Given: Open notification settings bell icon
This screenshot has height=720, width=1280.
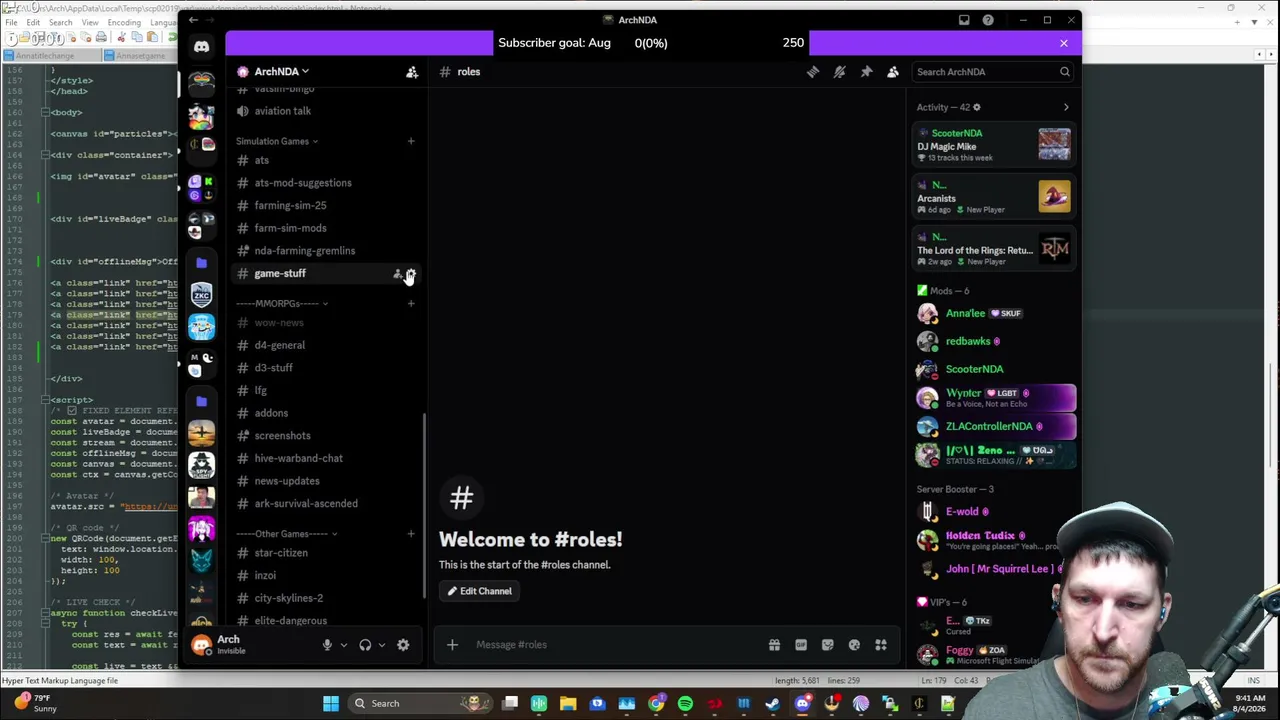Looking at the screenshot, I should tap(840, 72).
